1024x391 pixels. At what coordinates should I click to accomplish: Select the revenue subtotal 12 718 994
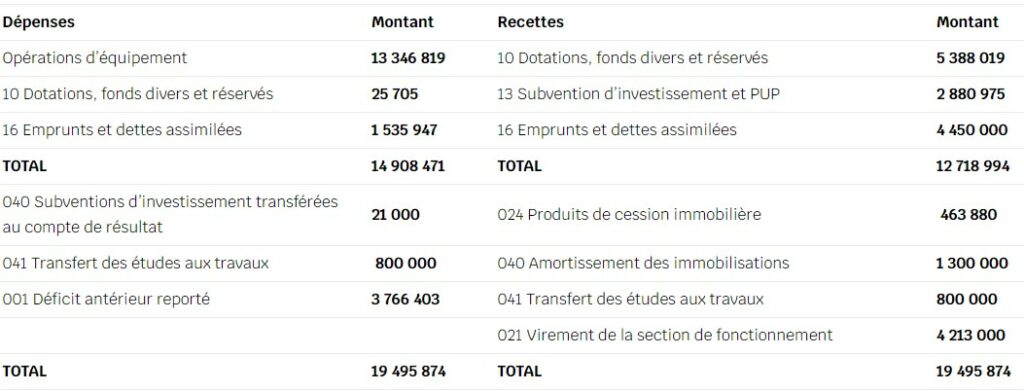click(x=973, y=166)
